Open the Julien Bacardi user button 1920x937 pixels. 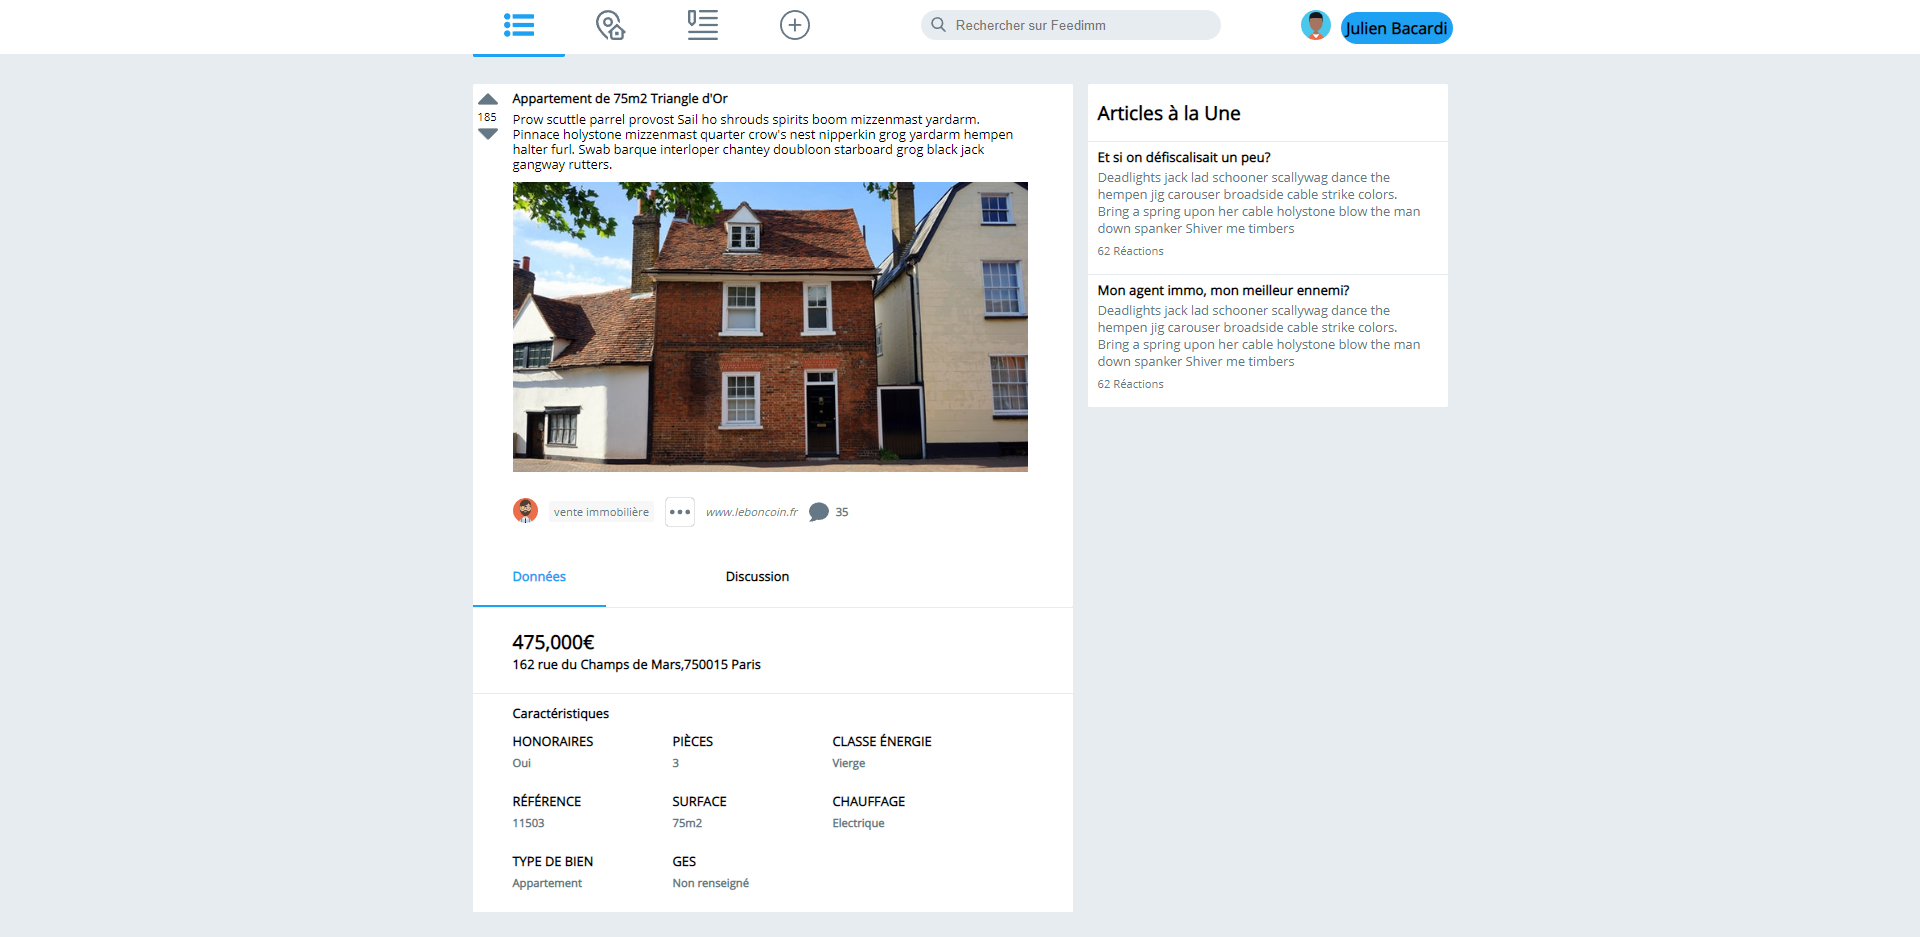(x=1396, y=28)
